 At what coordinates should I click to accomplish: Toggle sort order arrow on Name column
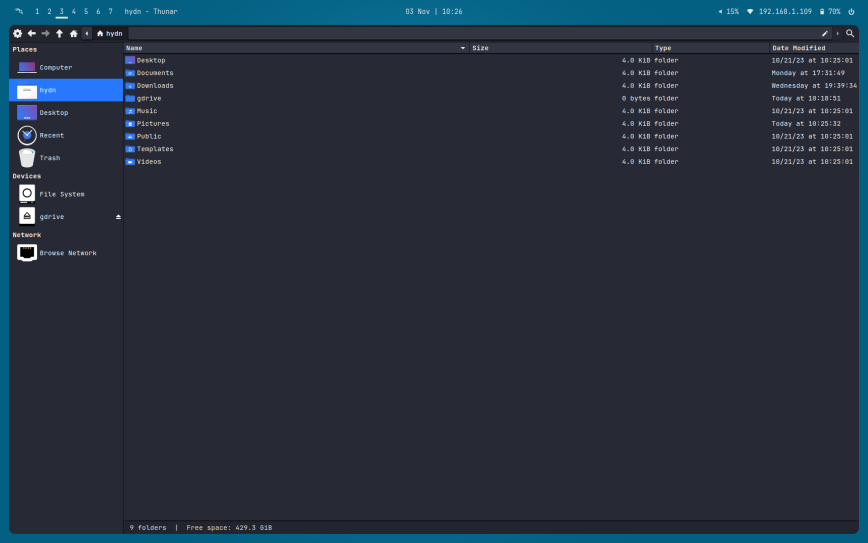click(x=463, y=48)
